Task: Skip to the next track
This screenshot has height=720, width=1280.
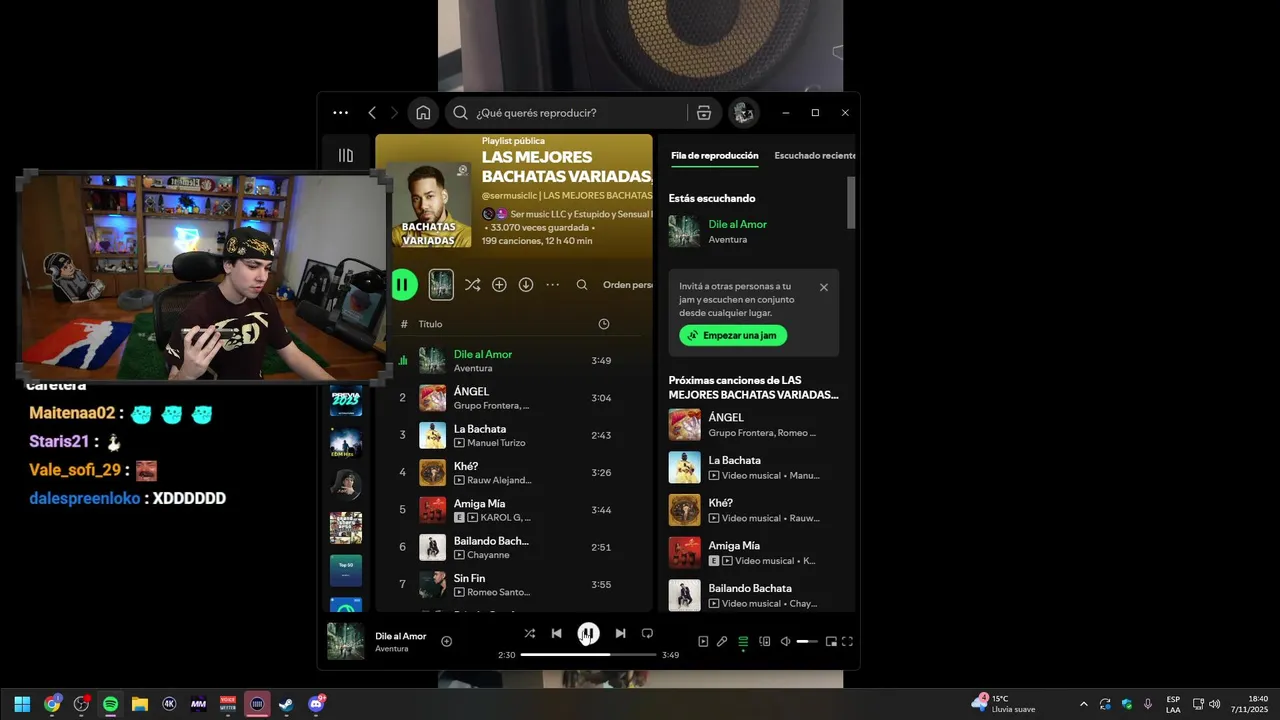Action: pos(620,633)
